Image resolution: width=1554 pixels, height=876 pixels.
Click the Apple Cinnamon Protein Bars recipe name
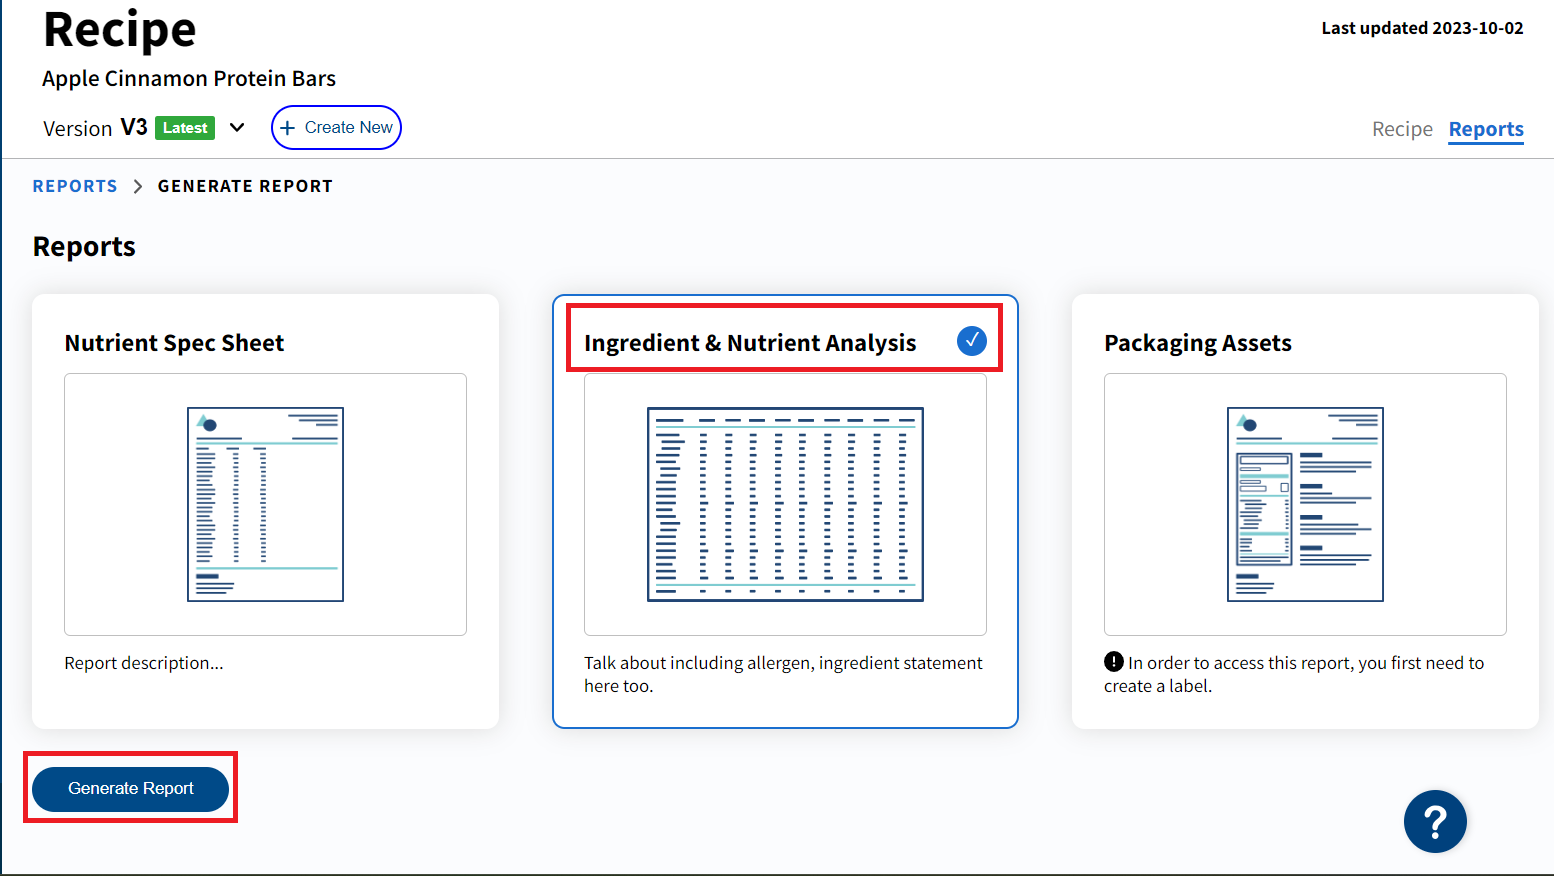[188, 78]
